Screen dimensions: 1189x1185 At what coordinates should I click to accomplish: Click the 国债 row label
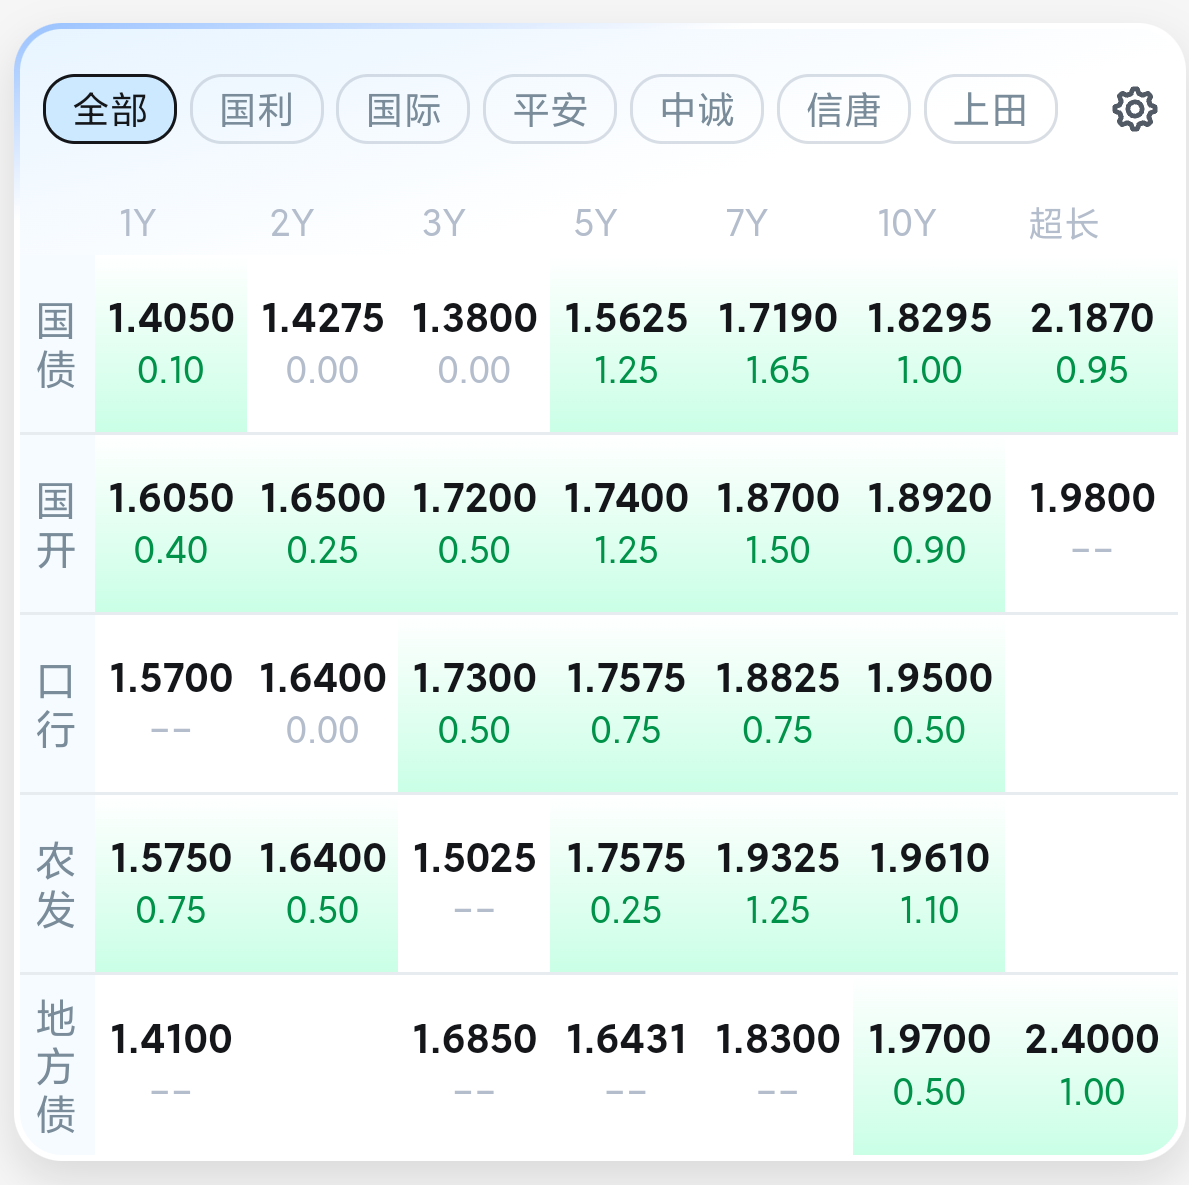[56, 345]
